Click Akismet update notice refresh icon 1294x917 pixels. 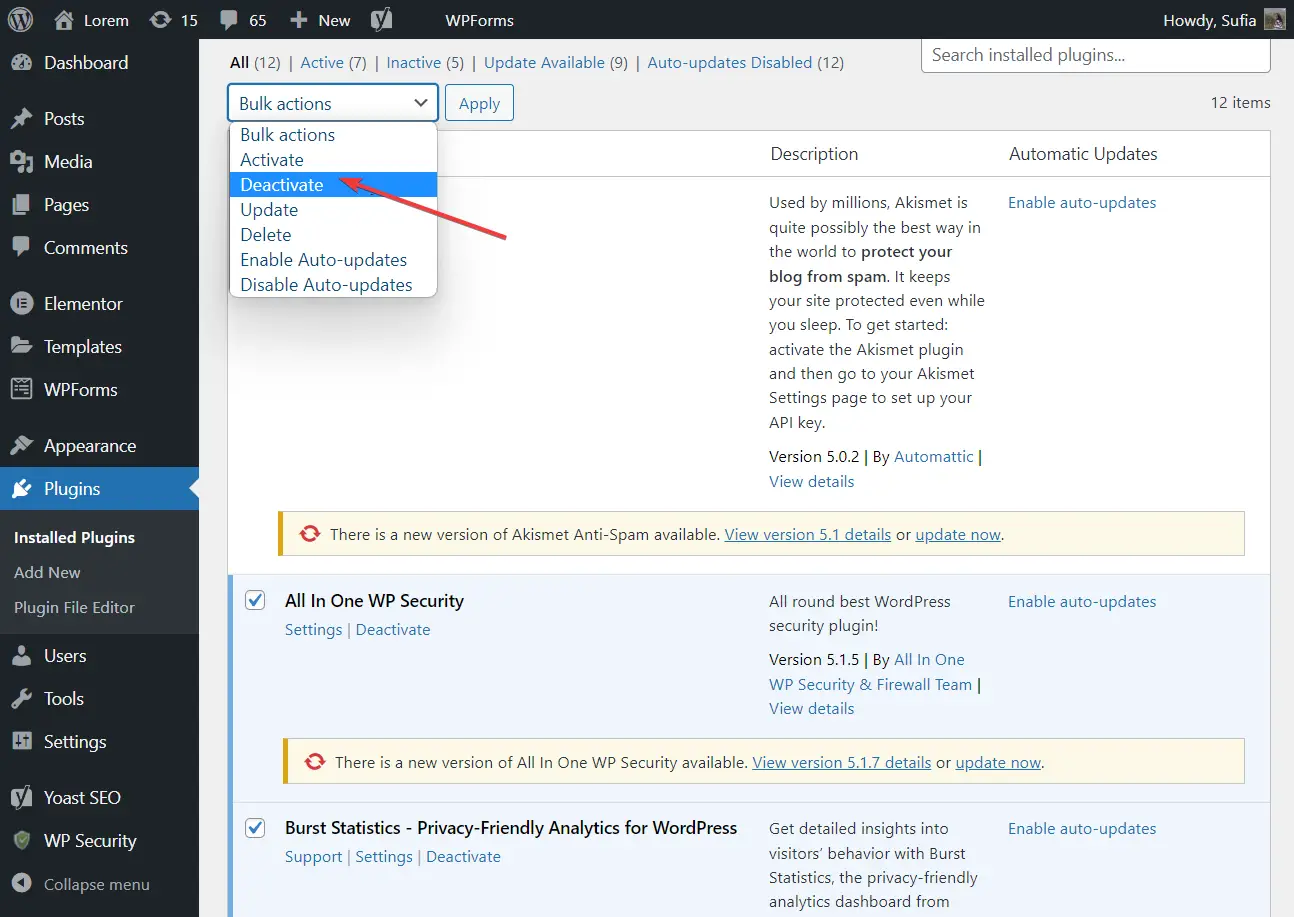[x=310, y=534]
